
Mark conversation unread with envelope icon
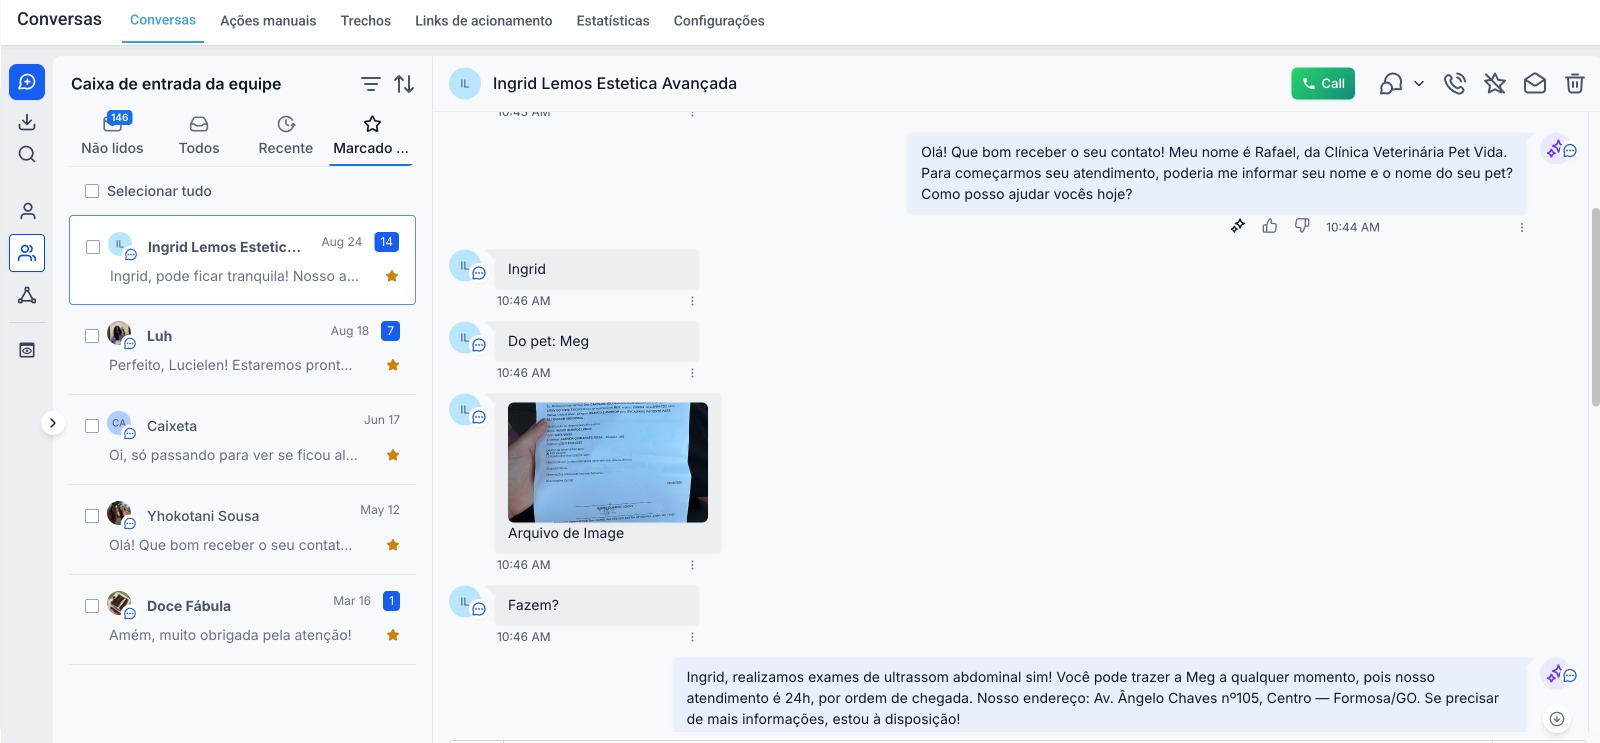pos(1535,84)
